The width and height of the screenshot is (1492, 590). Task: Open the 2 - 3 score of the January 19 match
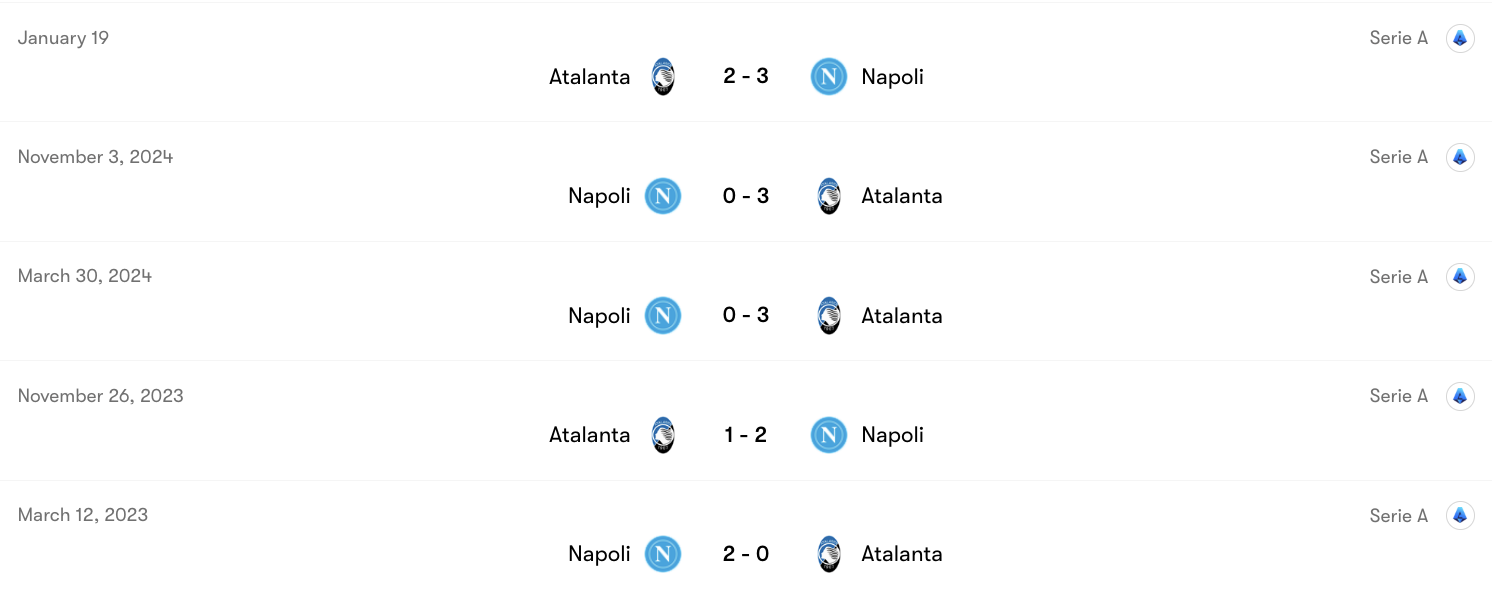click(x=745, y=76)
